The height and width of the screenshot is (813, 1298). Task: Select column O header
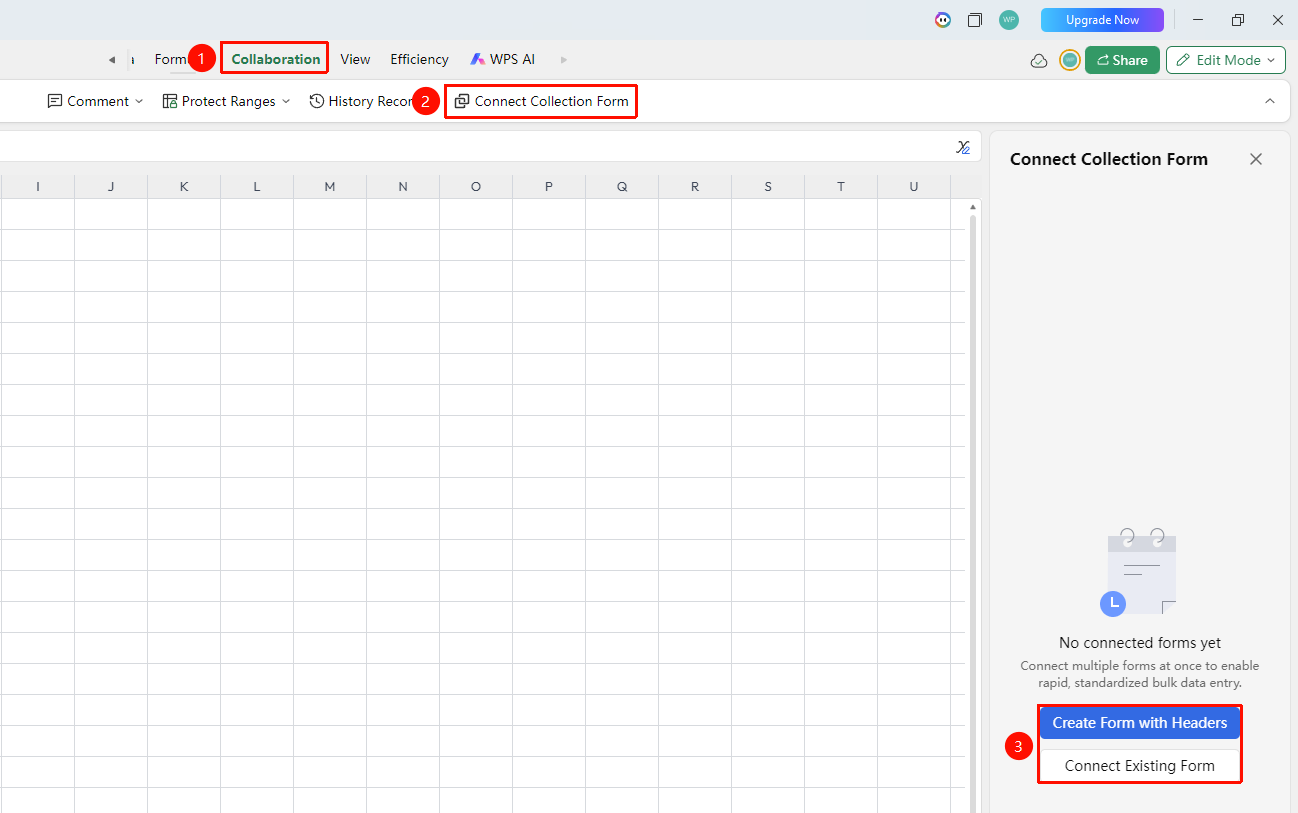click(x=476, y=187)
